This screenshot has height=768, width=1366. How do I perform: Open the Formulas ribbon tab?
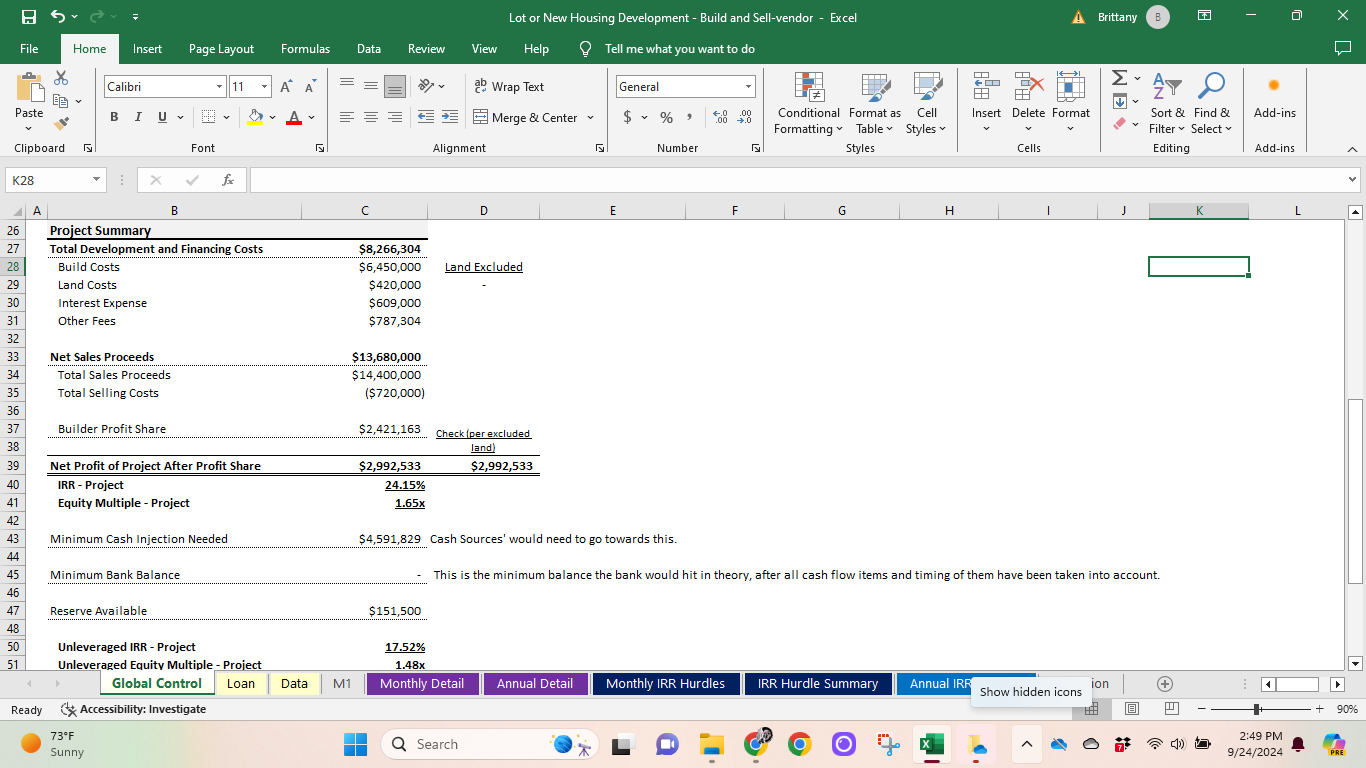[306, 48]
